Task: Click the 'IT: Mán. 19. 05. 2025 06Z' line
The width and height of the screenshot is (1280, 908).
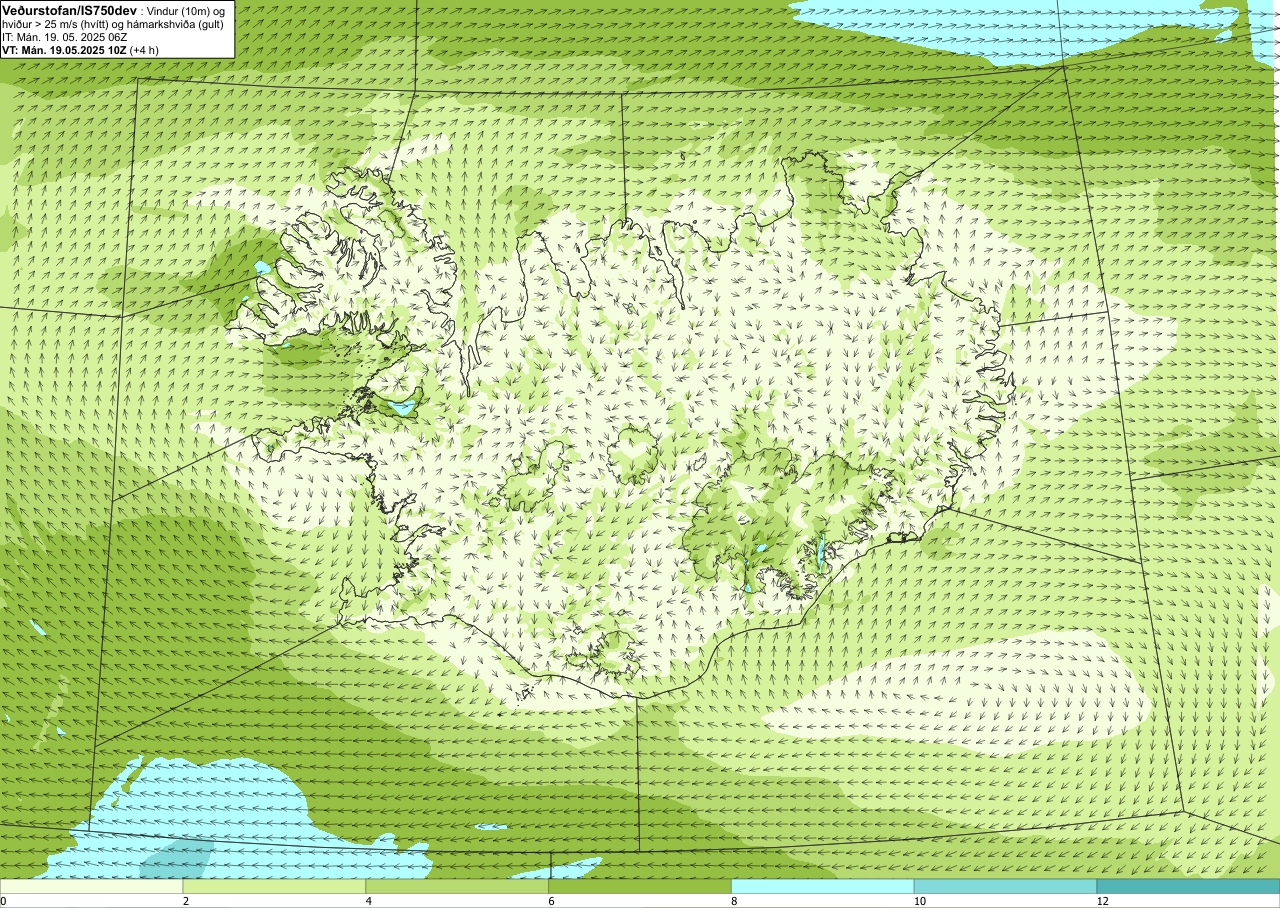Action: pos(64,37)
